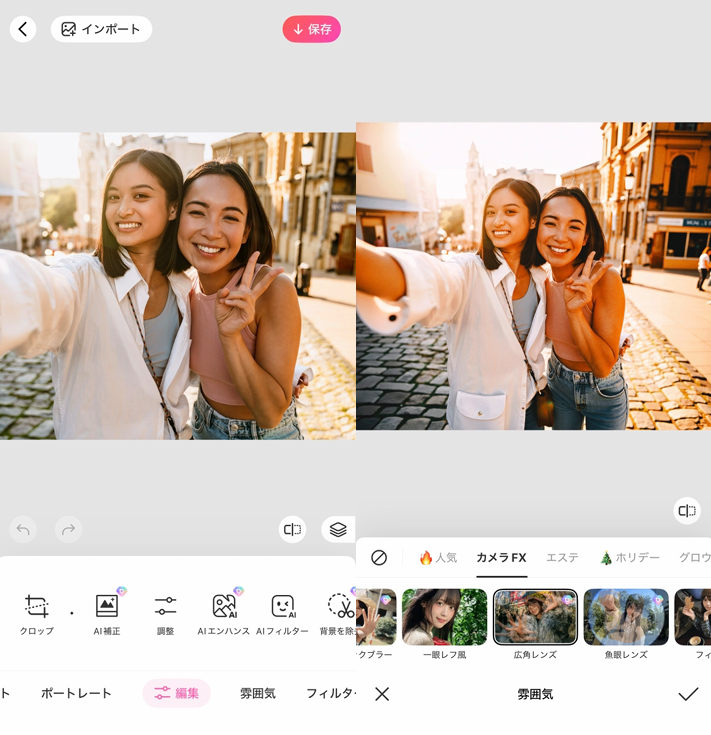
Task: Apply the 一眼レフ風 effect thumbnail
Action: [x=444, y=617]
